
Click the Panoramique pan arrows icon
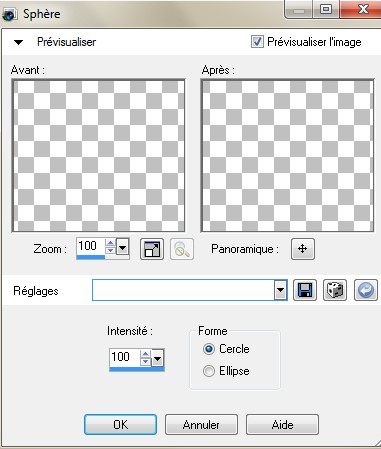[303, 249]
